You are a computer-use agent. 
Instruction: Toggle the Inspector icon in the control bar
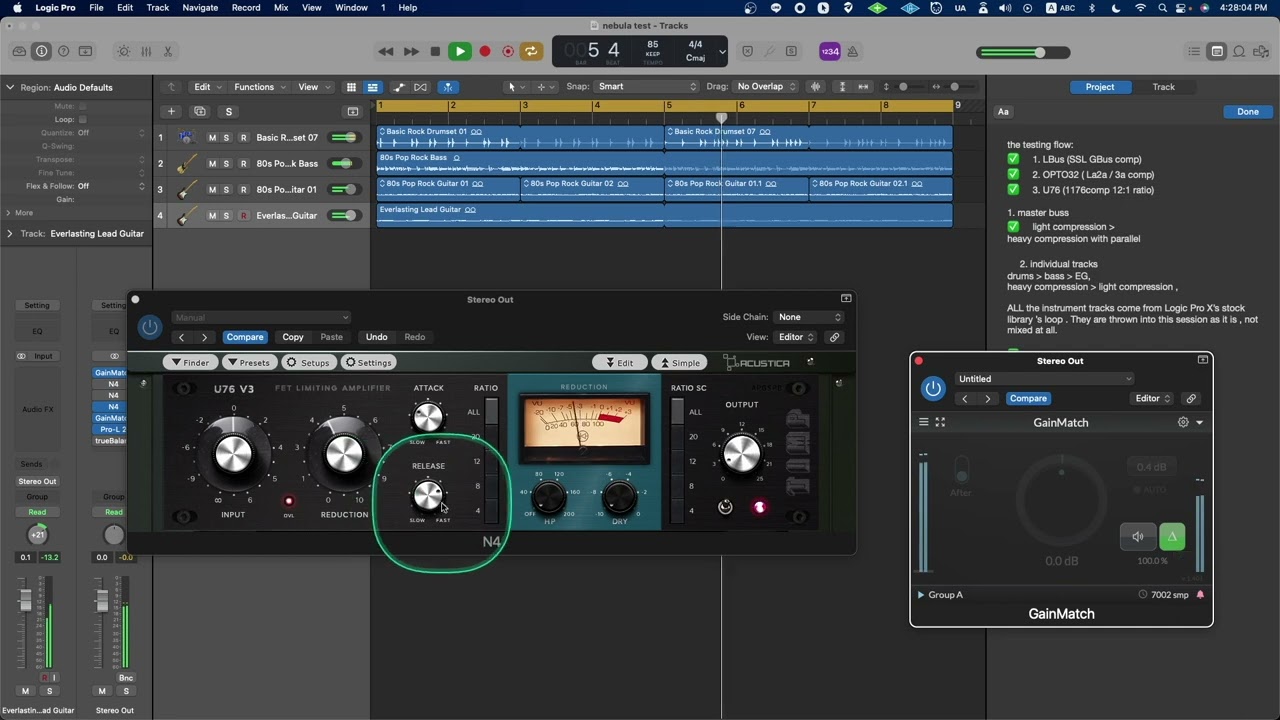[41, 51]
